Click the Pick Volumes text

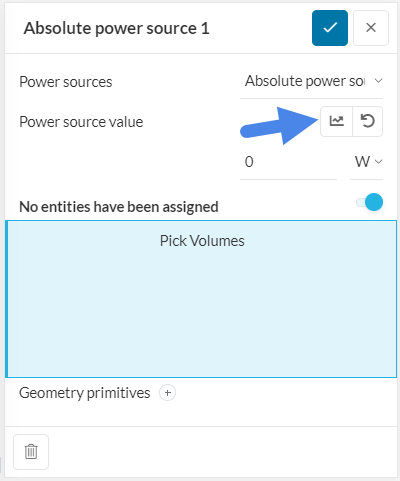coord(202,241)
